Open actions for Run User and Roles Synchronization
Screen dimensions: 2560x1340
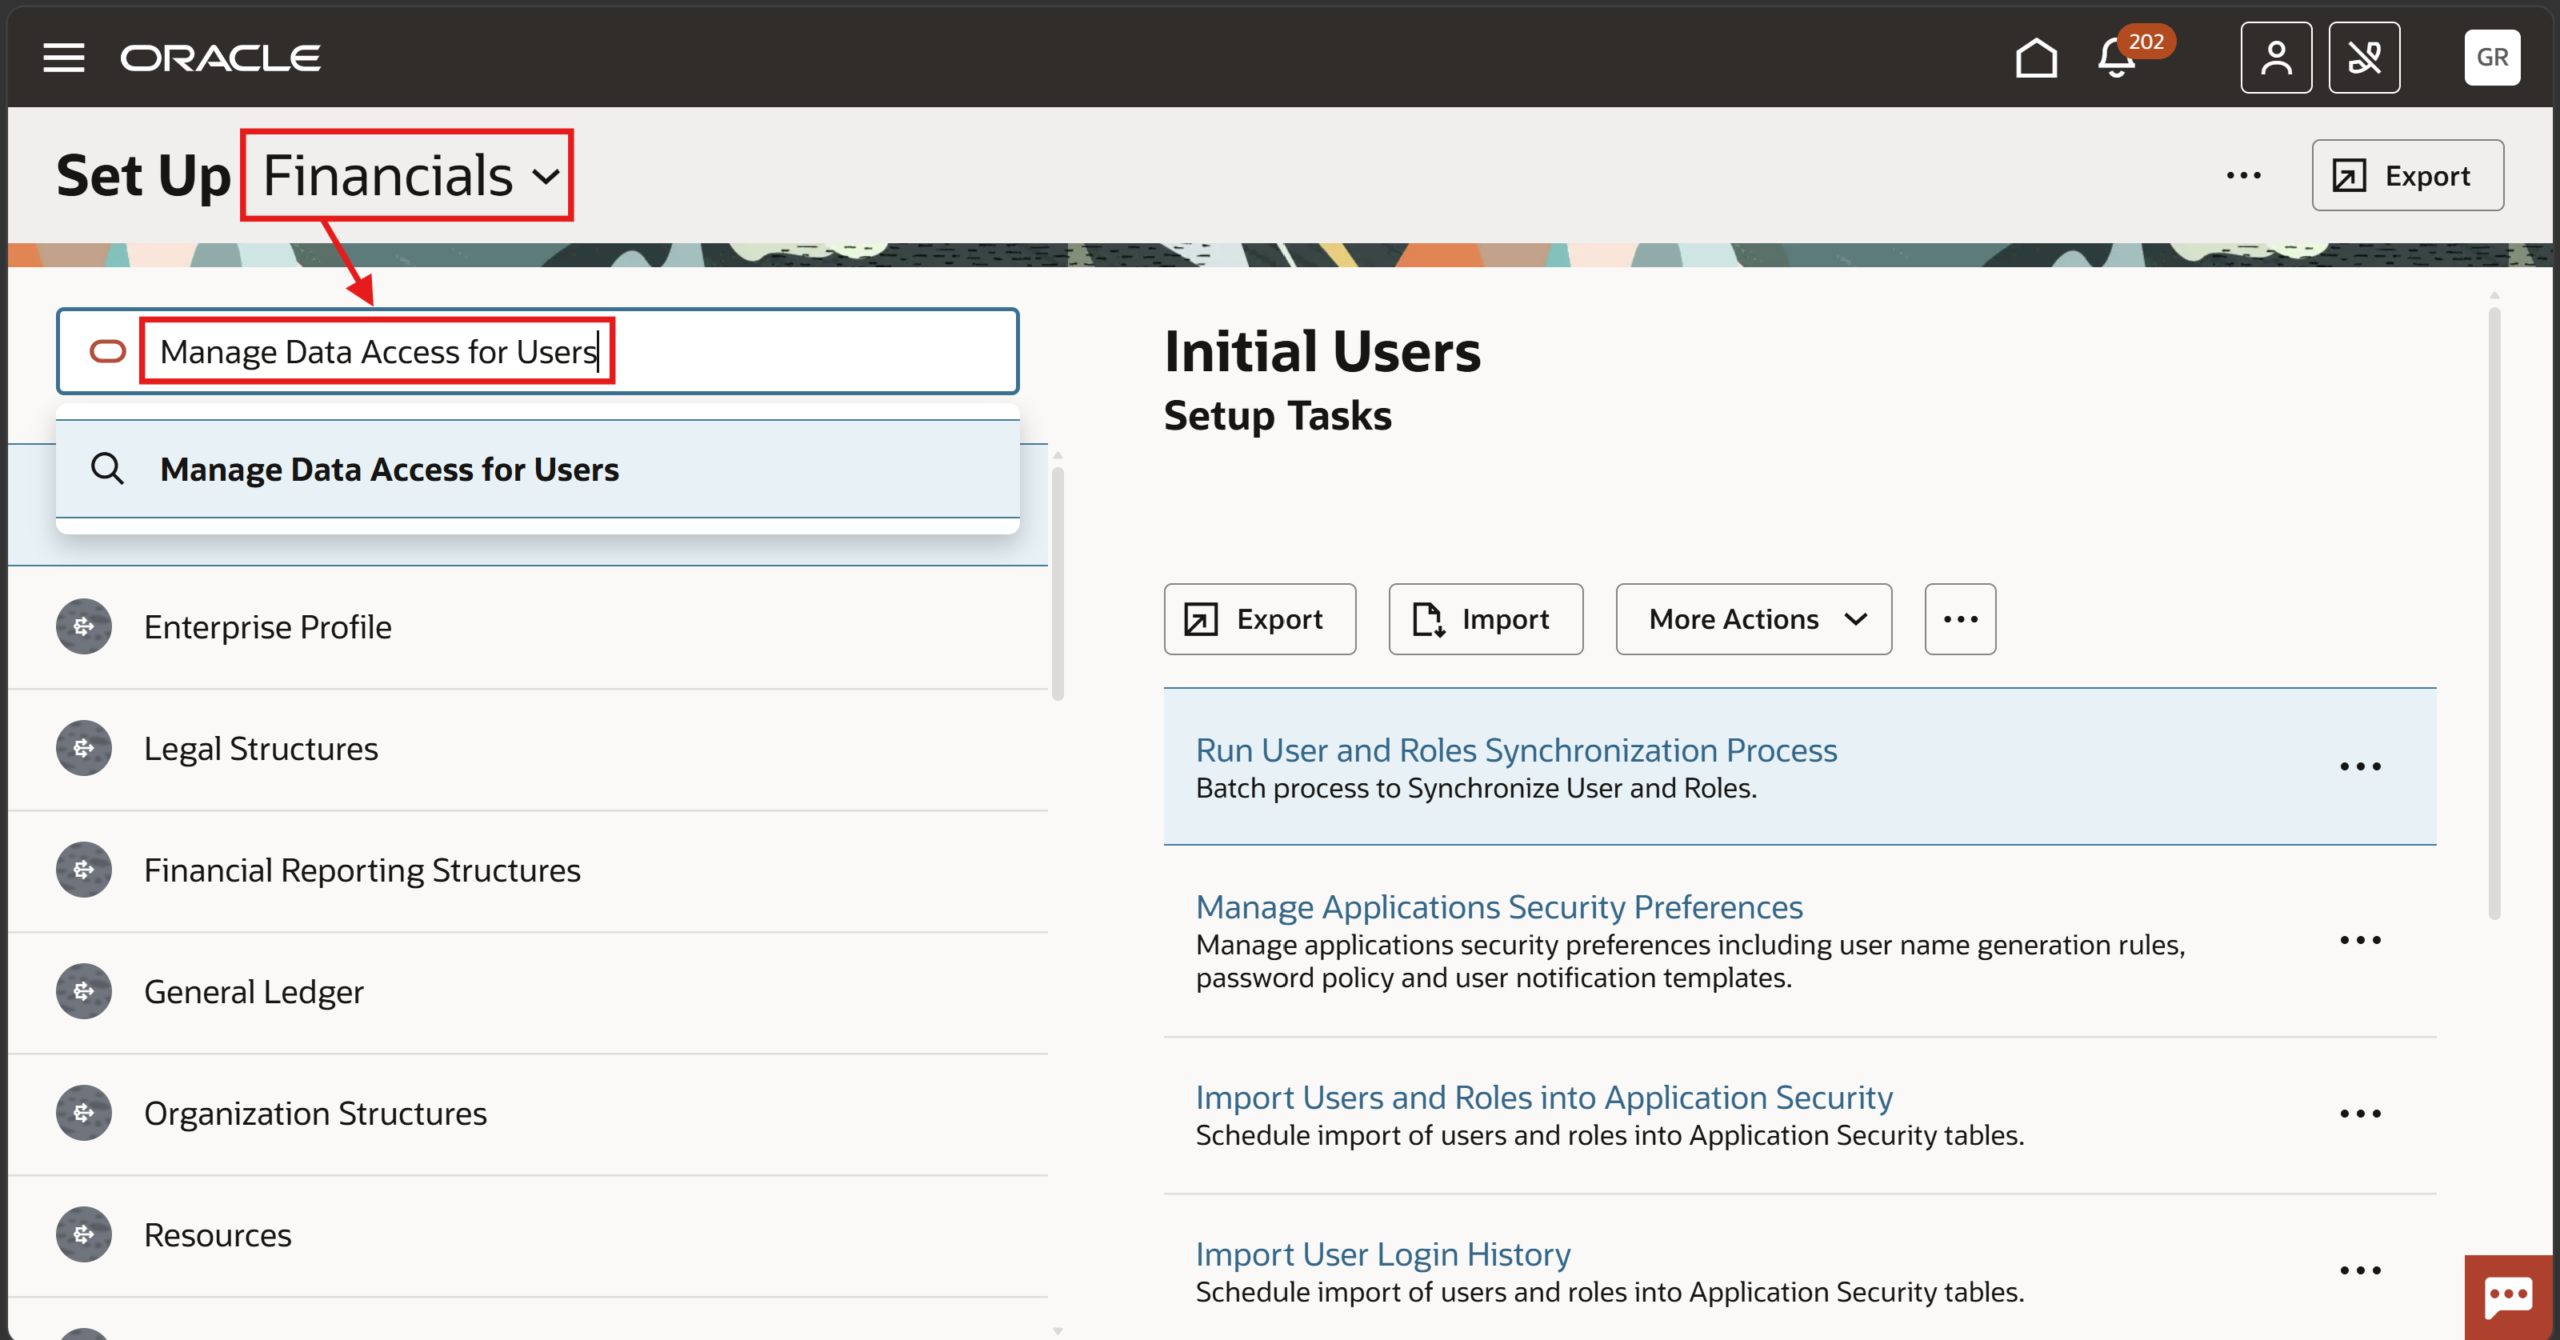[2360, 766]
